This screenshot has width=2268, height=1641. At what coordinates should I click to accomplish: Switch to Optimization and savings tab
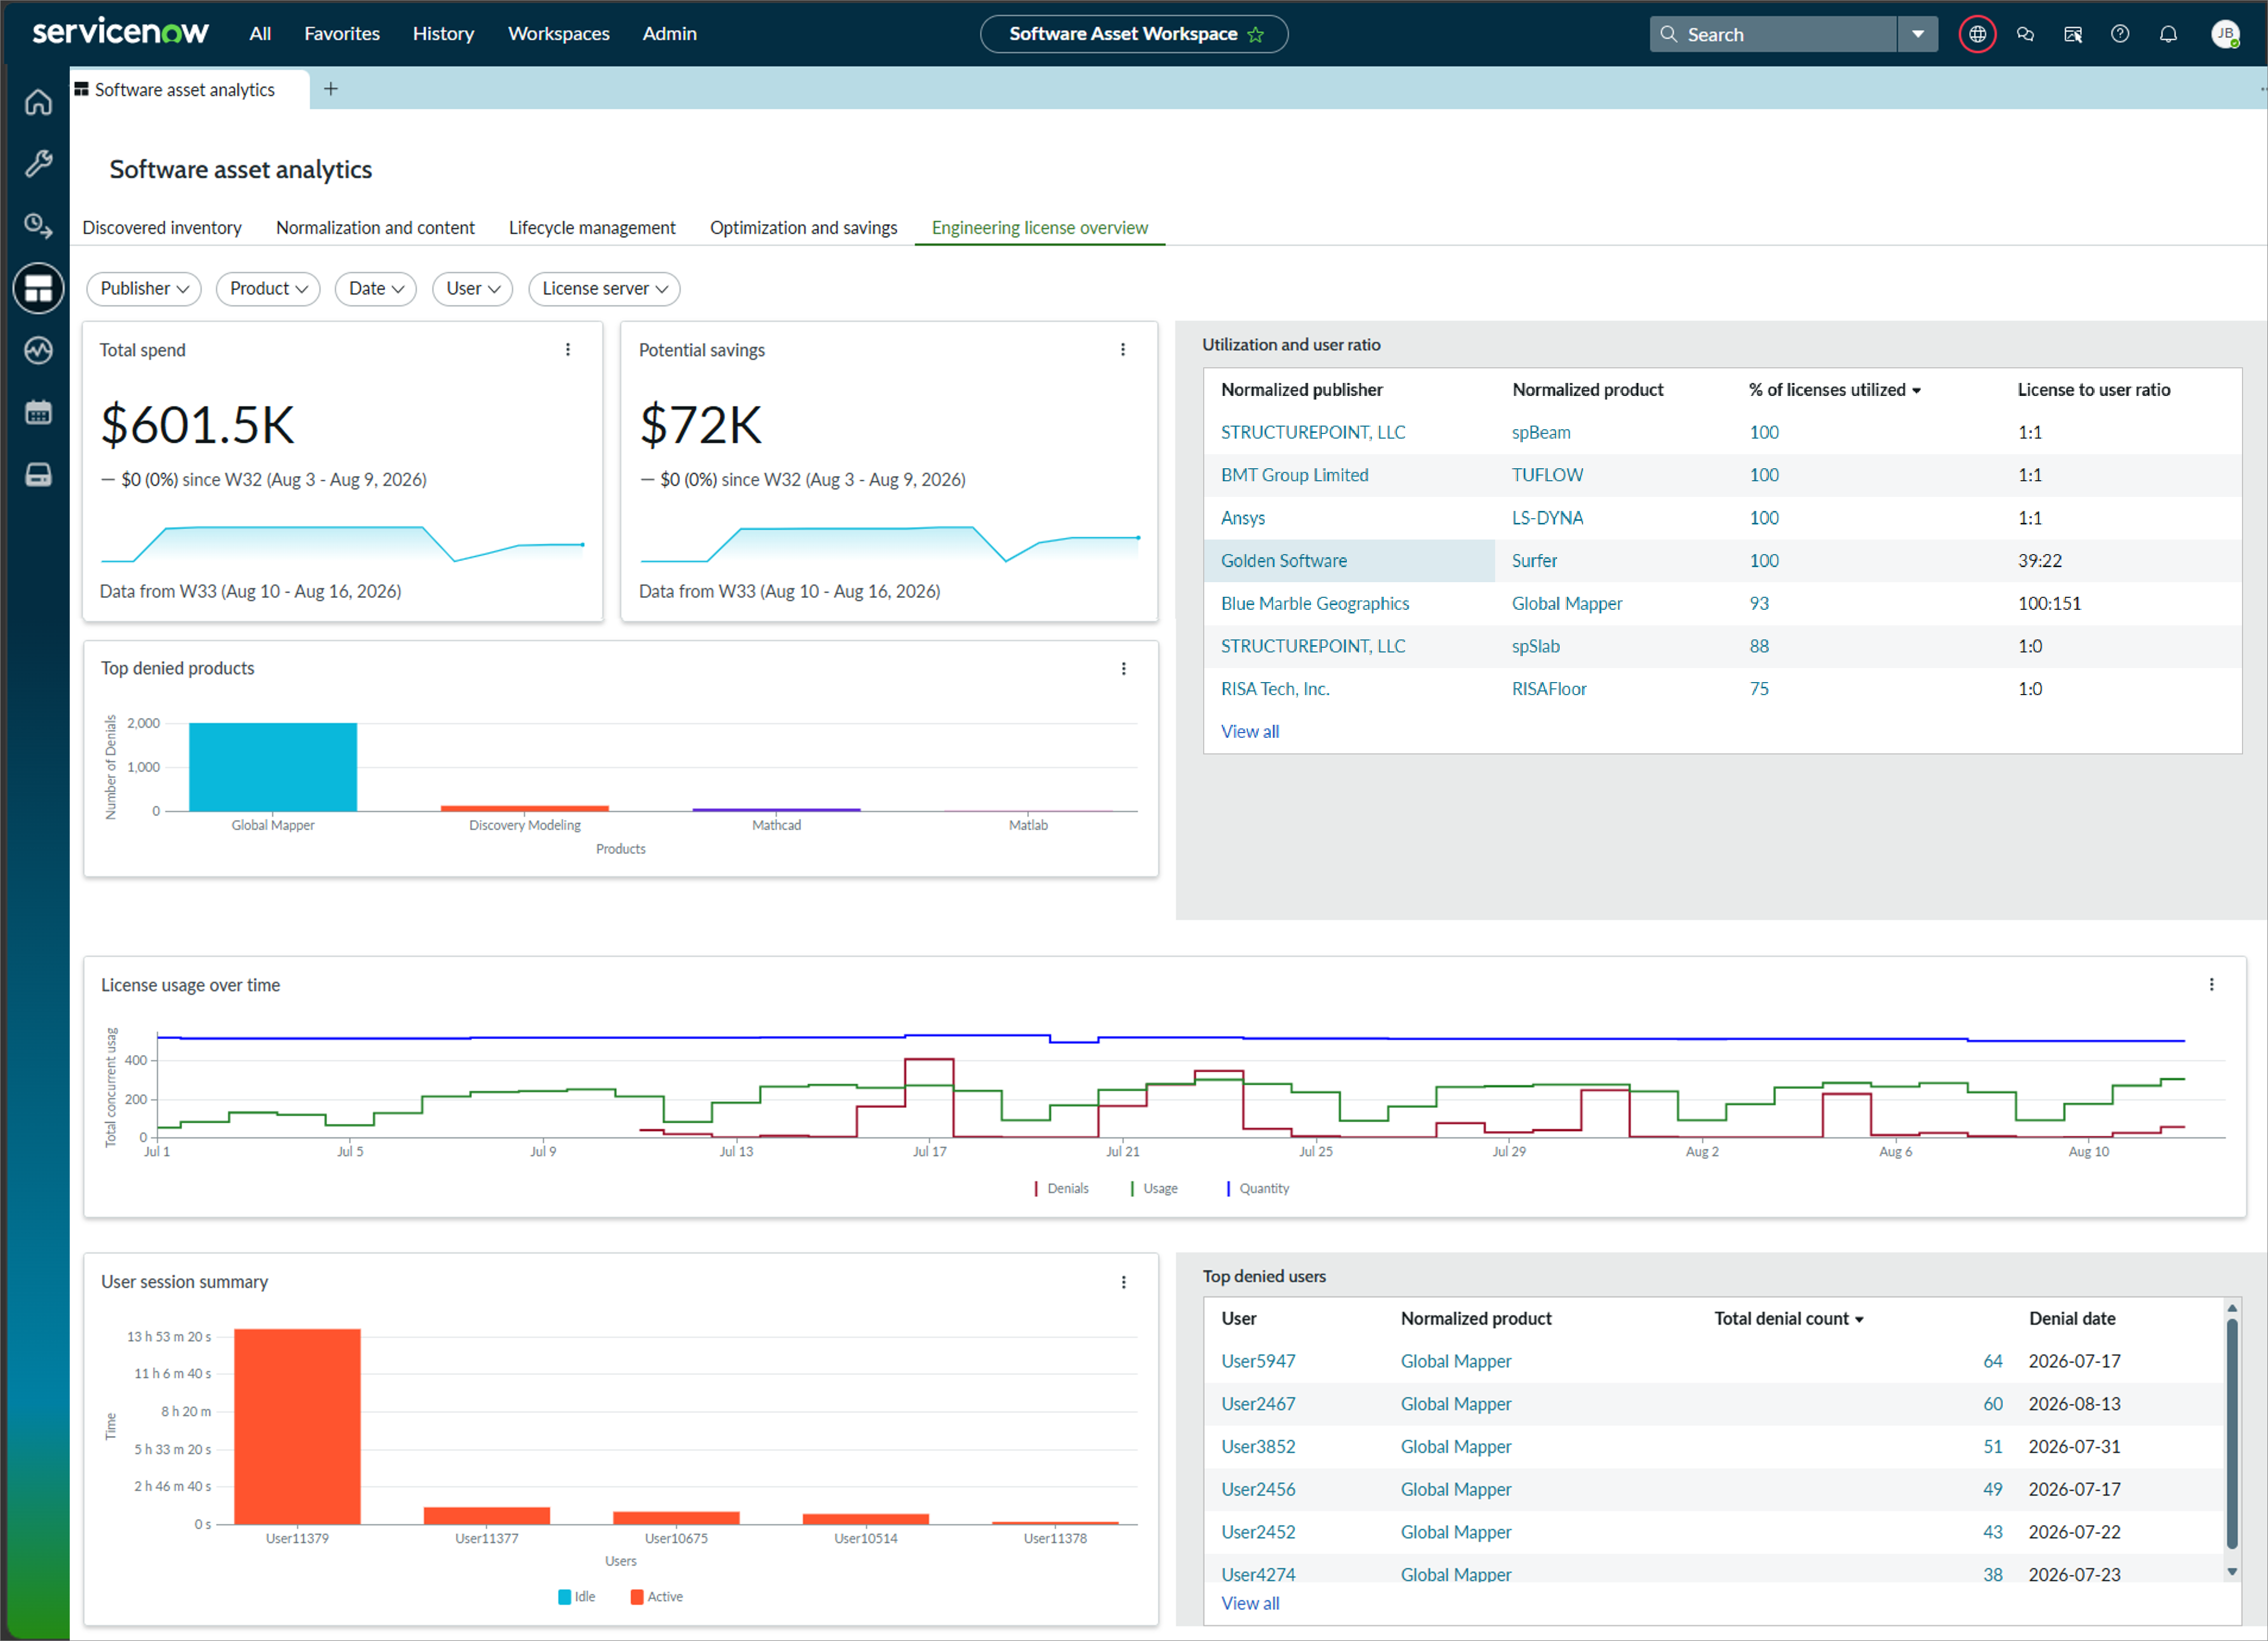click(803, 227)
